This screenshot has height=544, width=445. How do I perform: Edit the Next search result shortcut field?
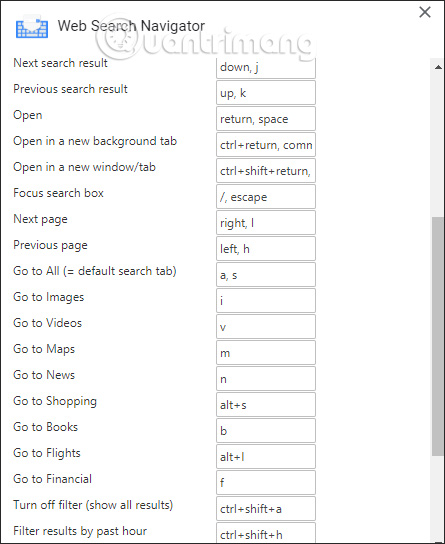tap(266, 68)
